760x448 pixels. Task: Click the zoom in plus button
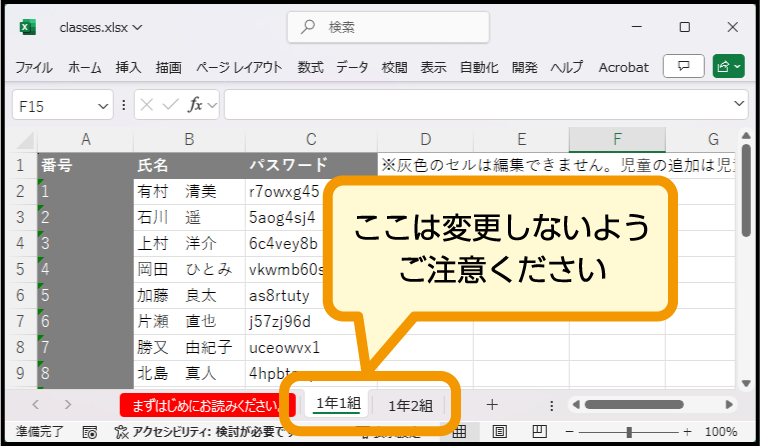click(x=687, y=432)
